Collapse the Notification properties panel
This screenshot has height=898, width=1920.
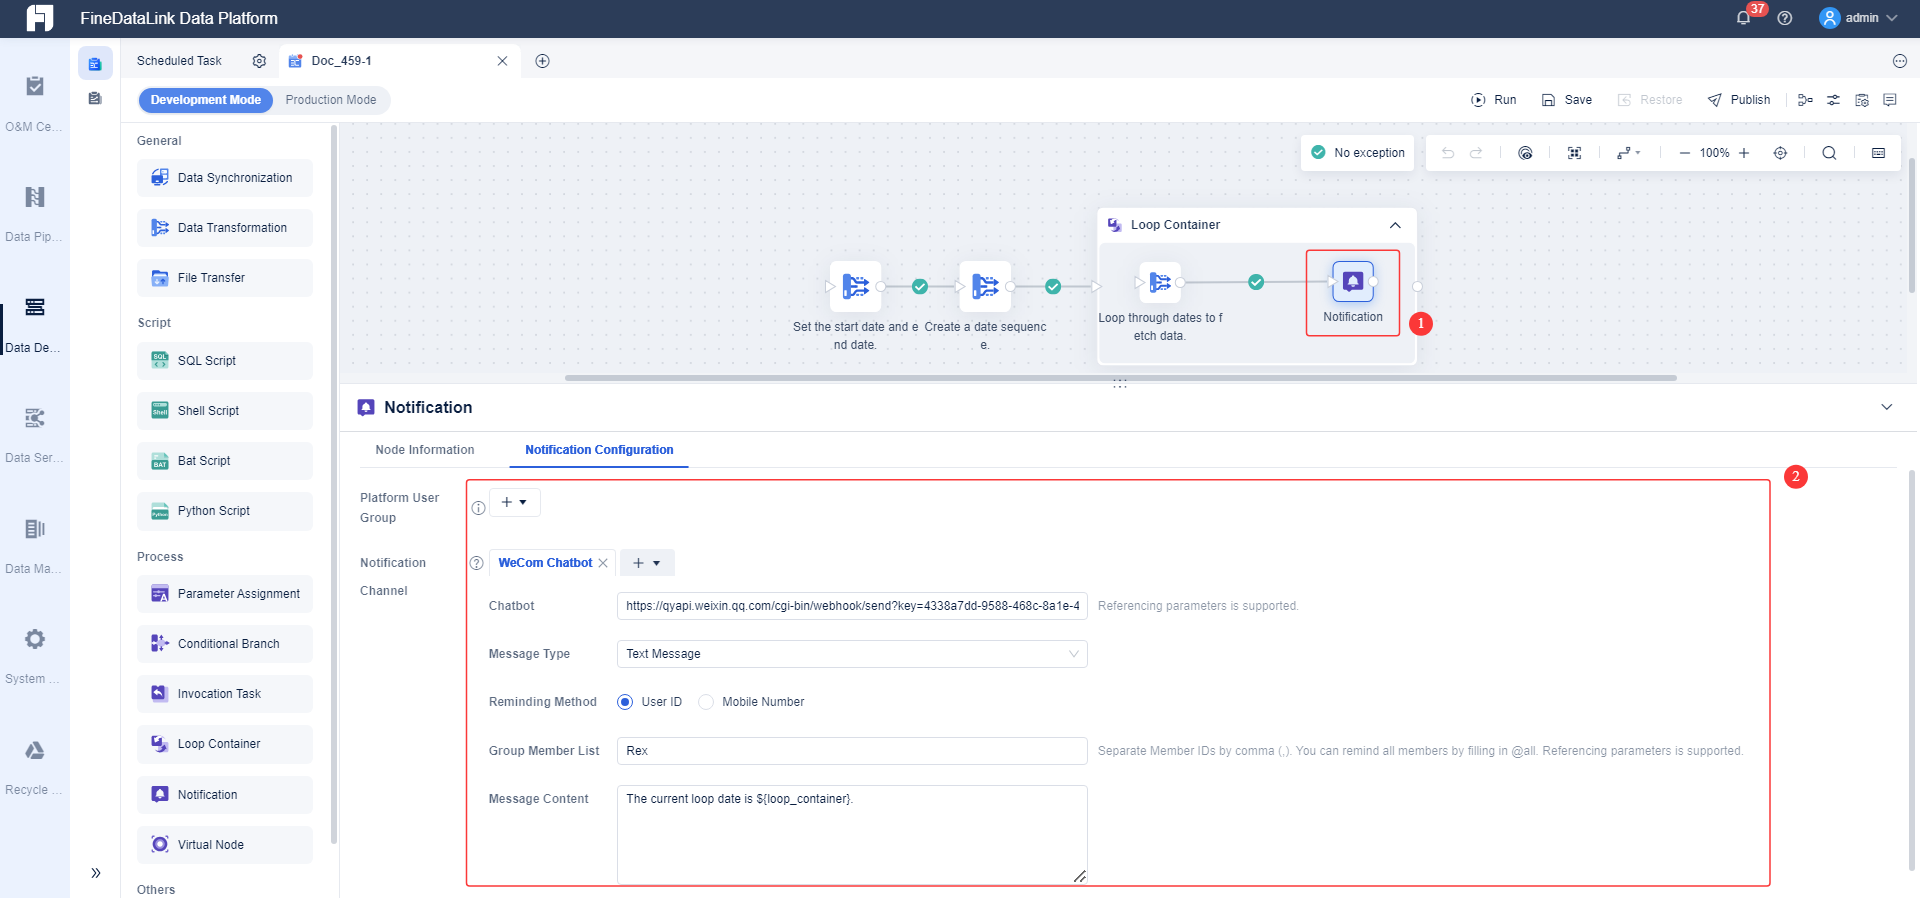(x=1886, y=407)
